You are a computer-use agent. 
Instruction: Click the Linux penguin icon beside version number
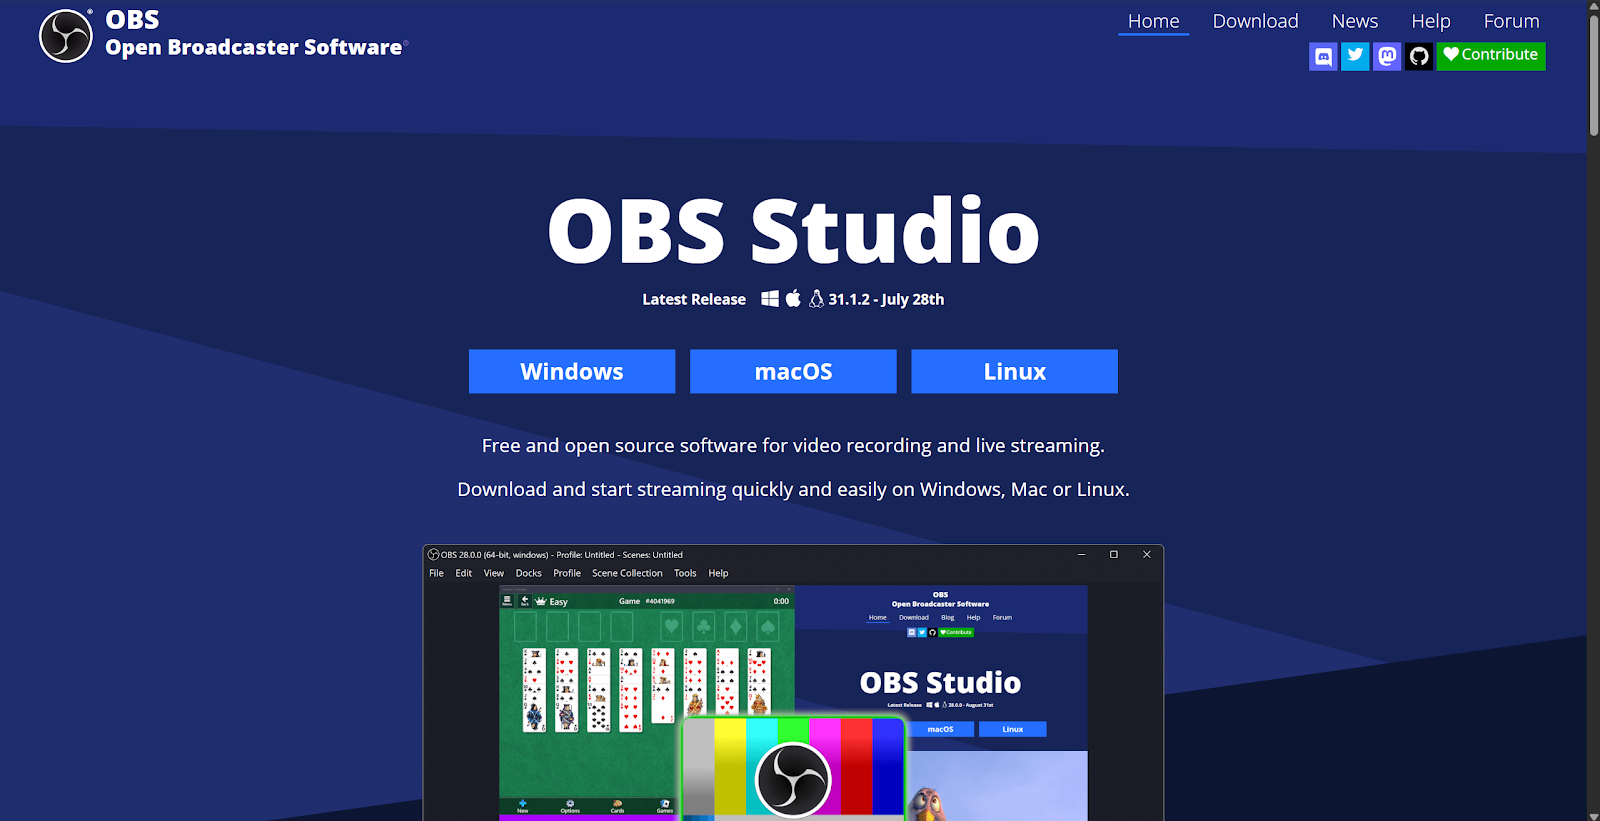[x=816, y=299]
